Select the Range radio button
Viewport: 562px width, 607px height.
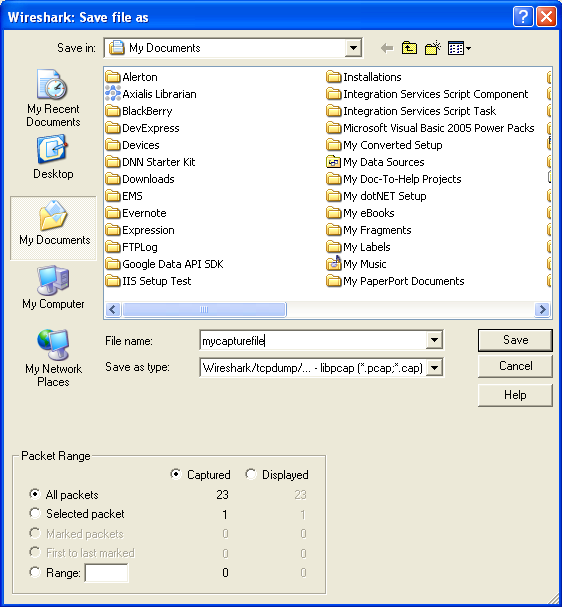35,572
